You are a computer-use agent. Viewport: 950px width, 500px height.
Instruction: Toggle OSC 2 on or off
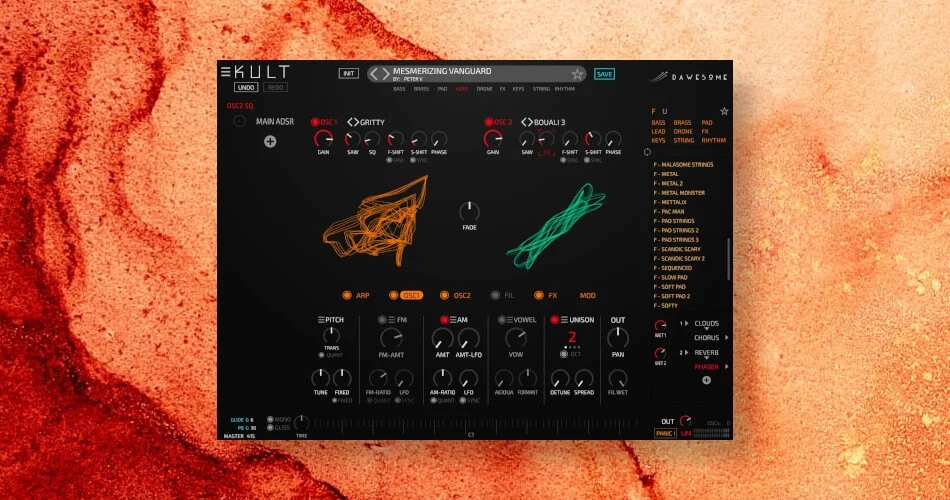488,122
